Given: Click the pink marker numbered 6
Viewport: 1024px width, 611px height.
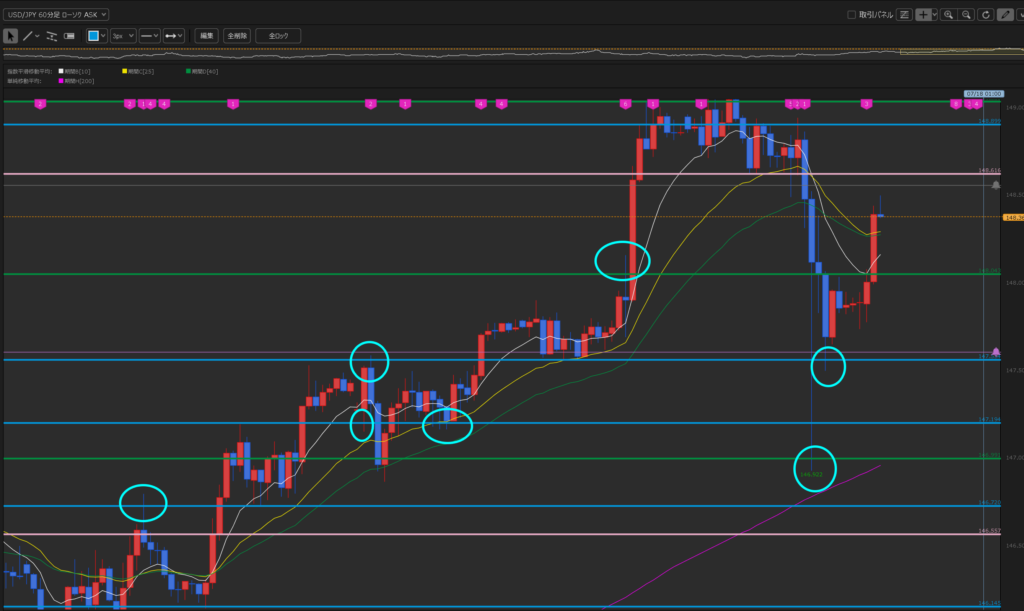Looking at the screenshot, I should coord(625,104).
